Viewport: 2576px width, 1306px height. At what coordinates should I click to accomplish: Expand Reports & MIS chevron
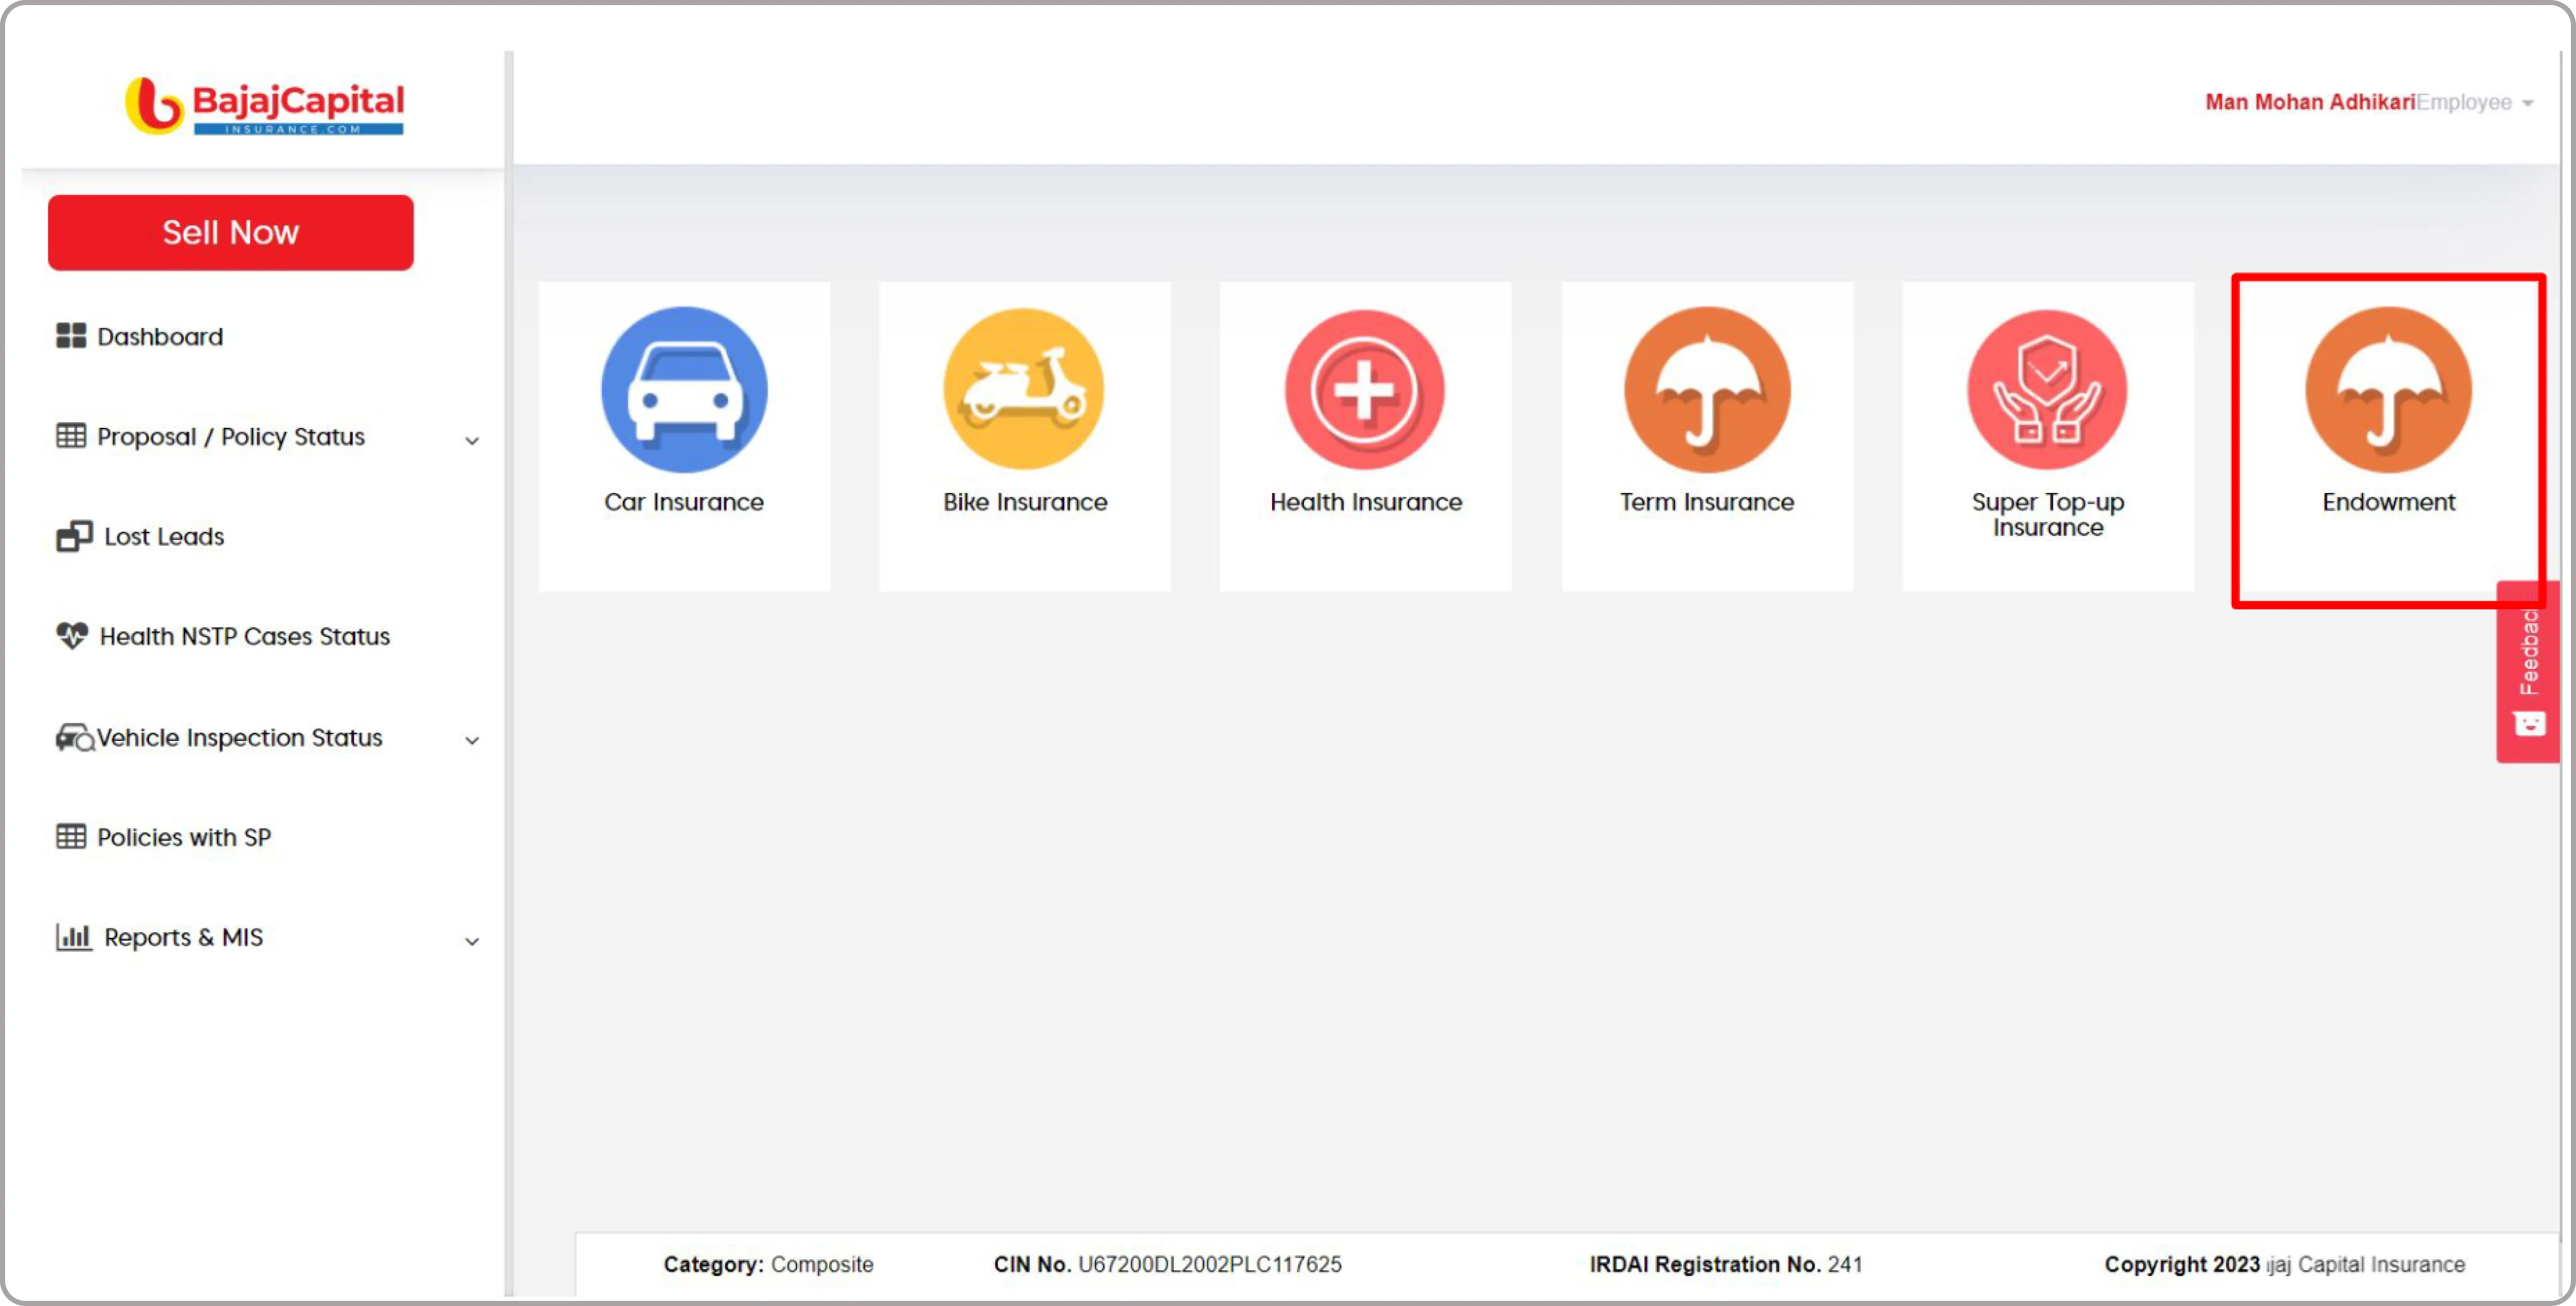[472, 941]
